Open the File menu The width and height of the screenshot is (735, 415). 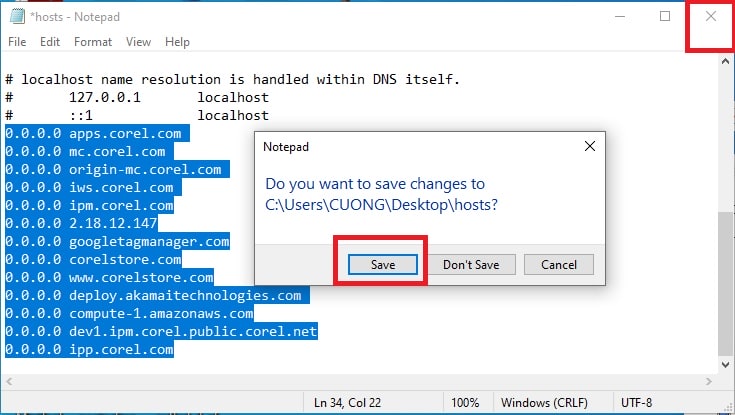tap(17, 42)
